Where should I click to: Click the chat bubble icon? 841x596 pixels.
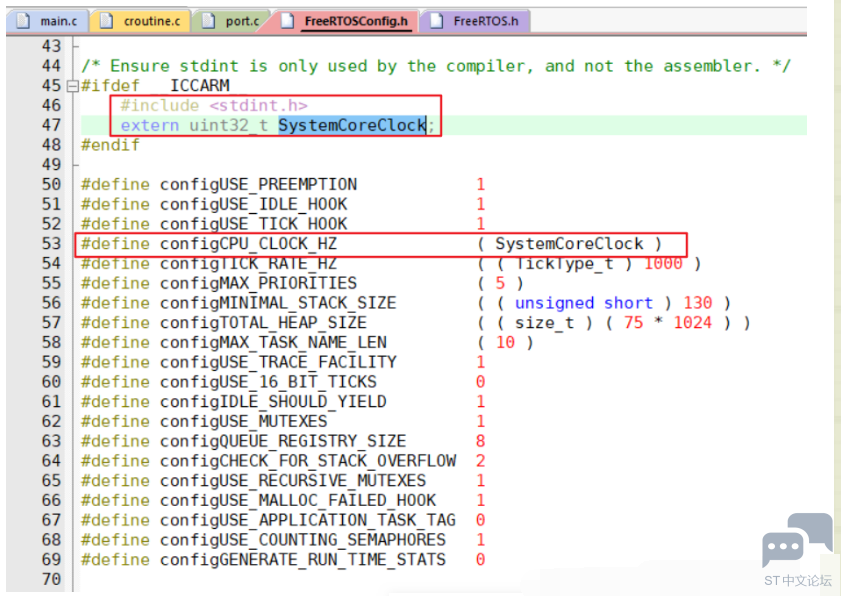[797, 541]
